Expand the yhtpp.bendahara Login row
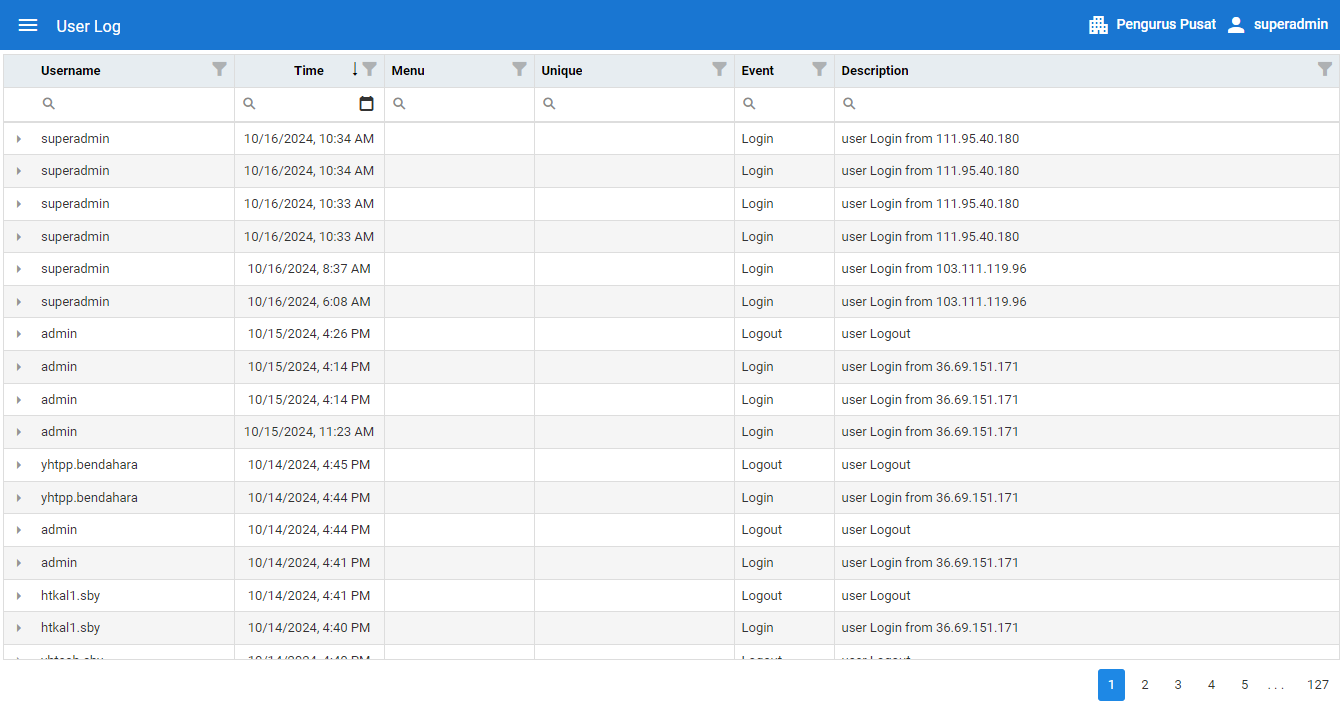1340x715 pixels. click(19, 498)
